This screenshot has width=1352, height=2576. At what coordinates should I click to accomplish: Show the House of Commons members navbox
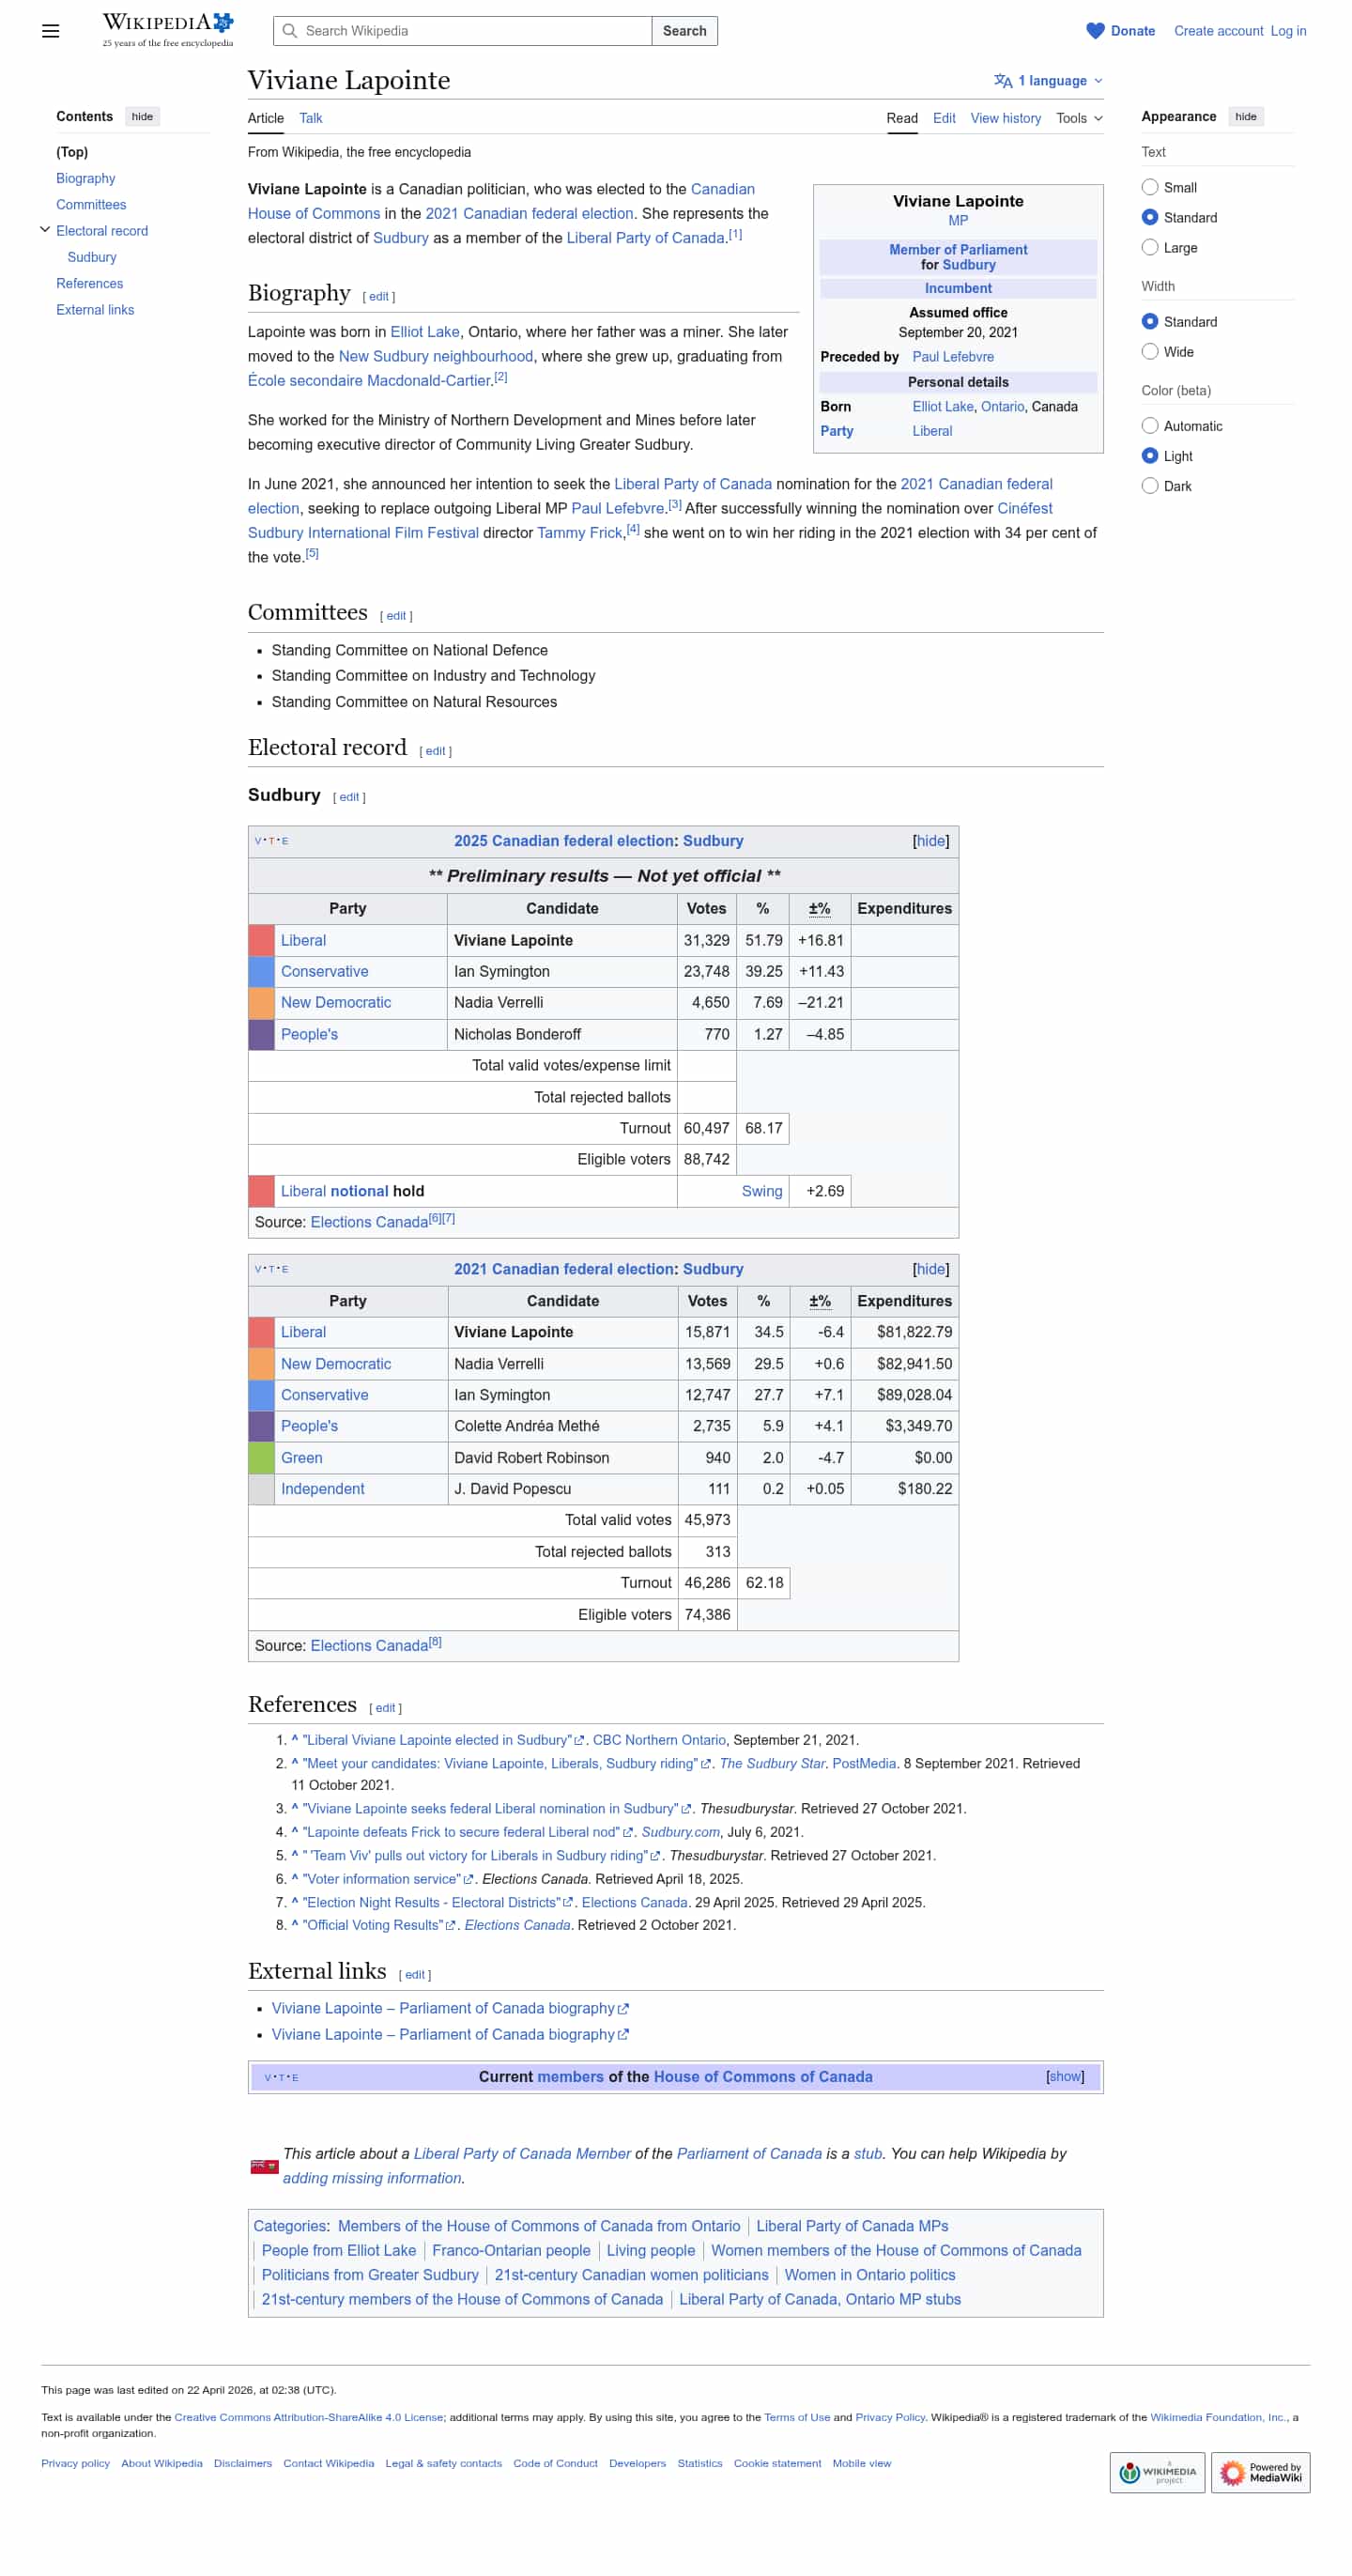pos(1064,2077)
